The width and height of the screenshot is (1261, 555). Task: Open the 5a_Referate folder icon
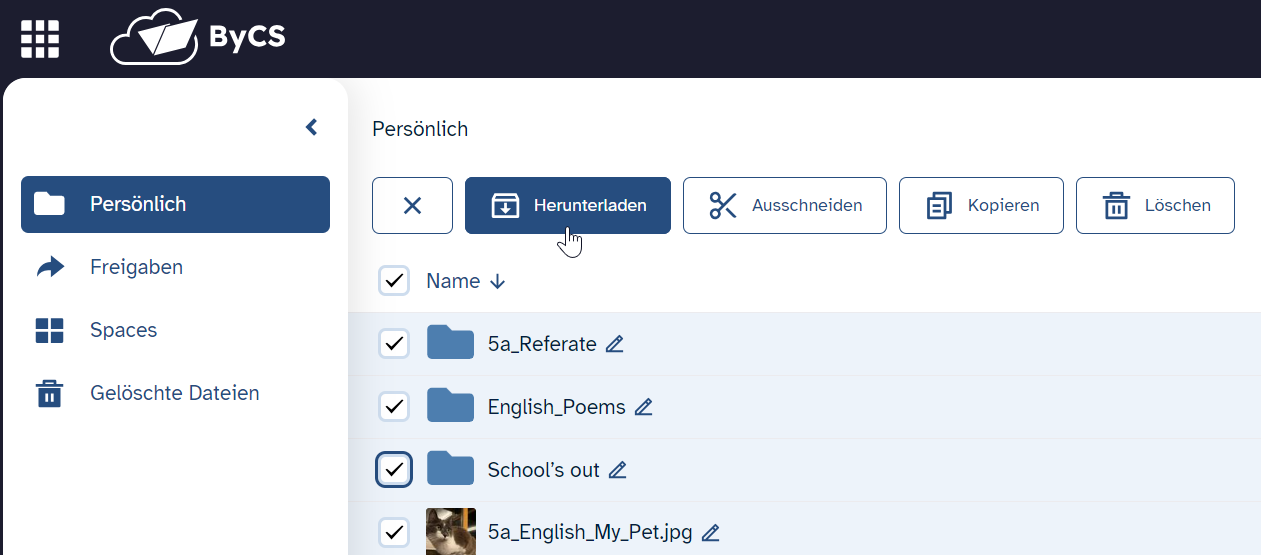pos(450,343)
